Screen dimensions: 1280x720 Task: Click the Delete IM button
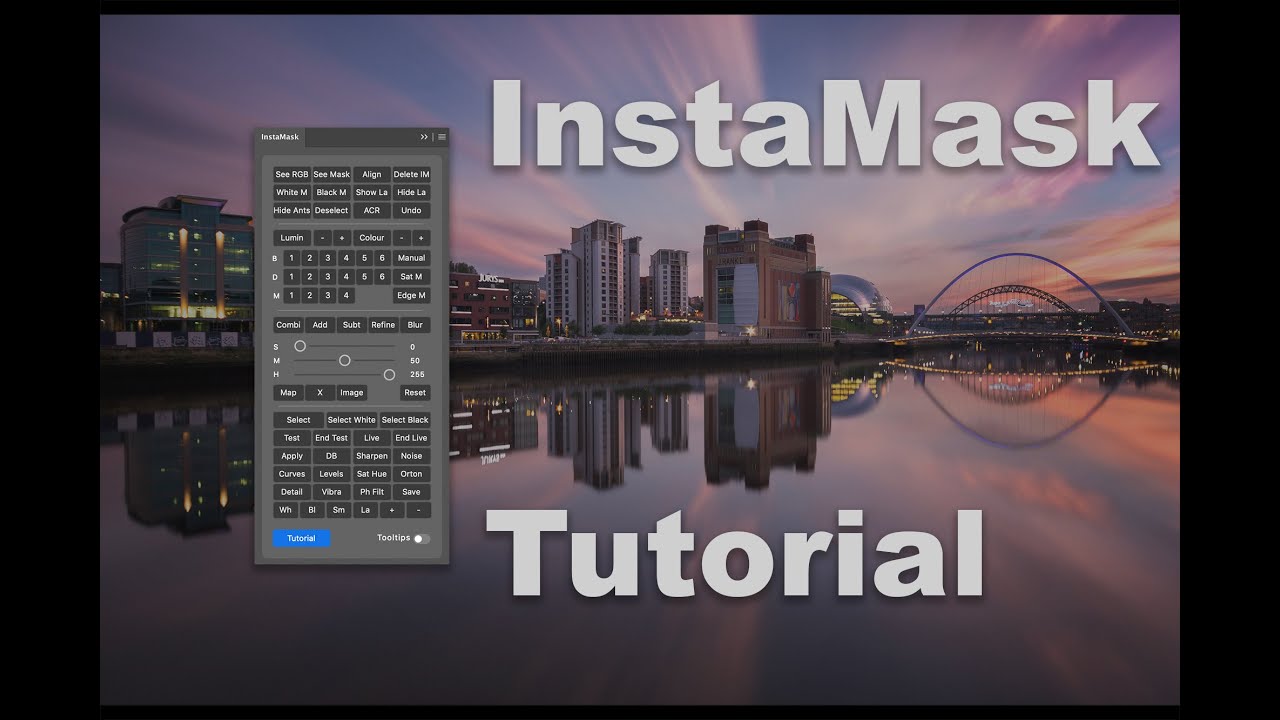[412, 174]
